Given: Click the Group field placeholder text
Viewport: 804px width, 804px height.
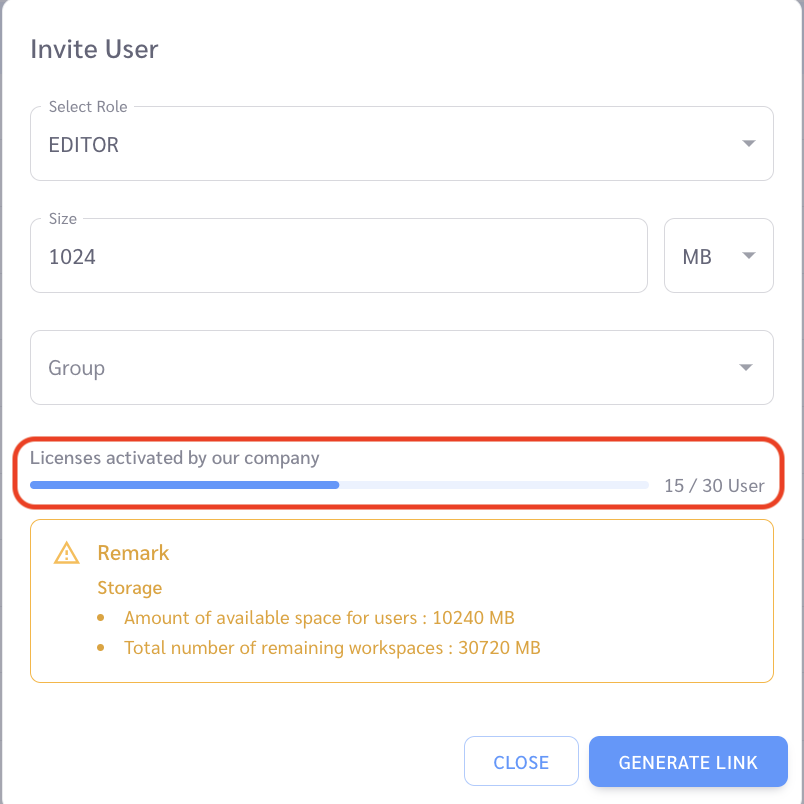Looking at the screenshot, I should click(x=76, y=368).
